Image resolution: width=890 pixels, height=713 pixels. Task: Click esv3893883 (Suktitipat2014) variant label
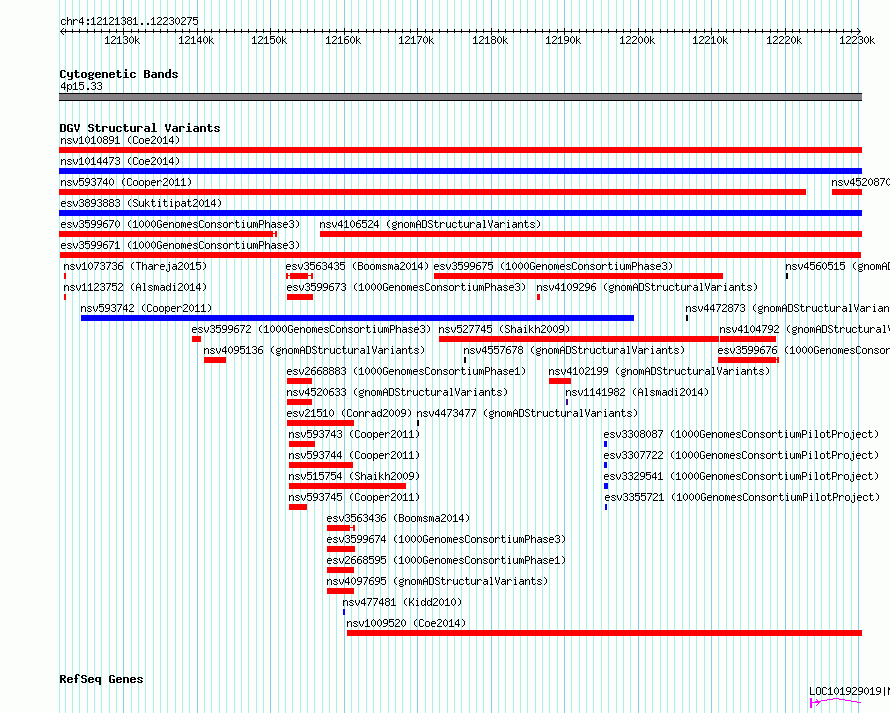click(x=141, y=203)
